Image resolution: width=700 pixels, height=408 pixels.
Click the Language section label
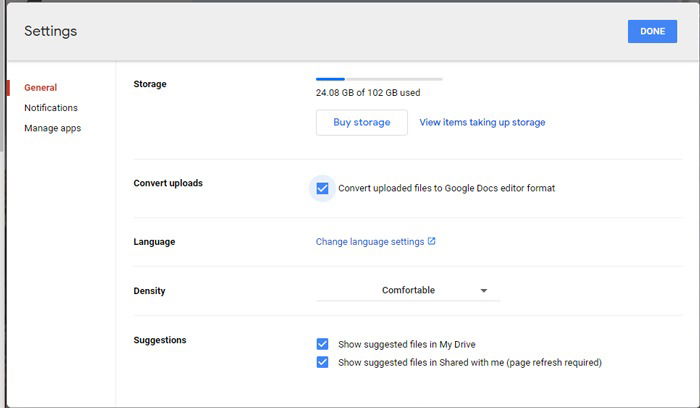154,242
